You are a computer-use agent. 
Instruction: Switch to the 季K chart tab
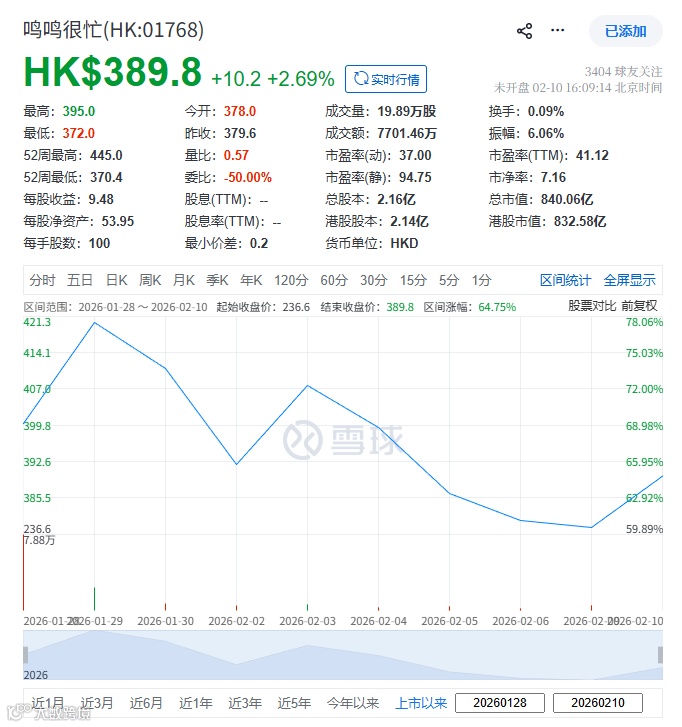[x=217, y=280]
